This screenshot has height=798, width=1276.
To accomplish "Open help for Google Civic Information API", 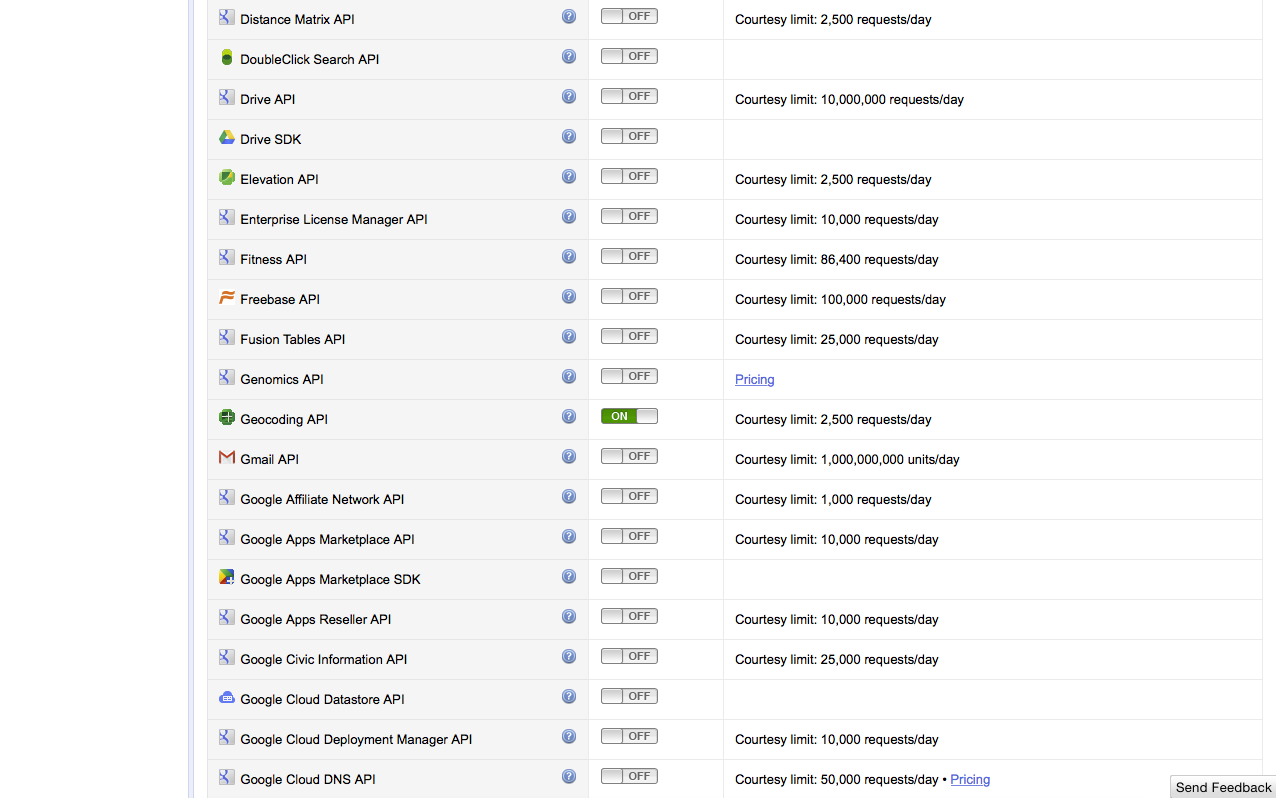I will (x=569, y=656).
